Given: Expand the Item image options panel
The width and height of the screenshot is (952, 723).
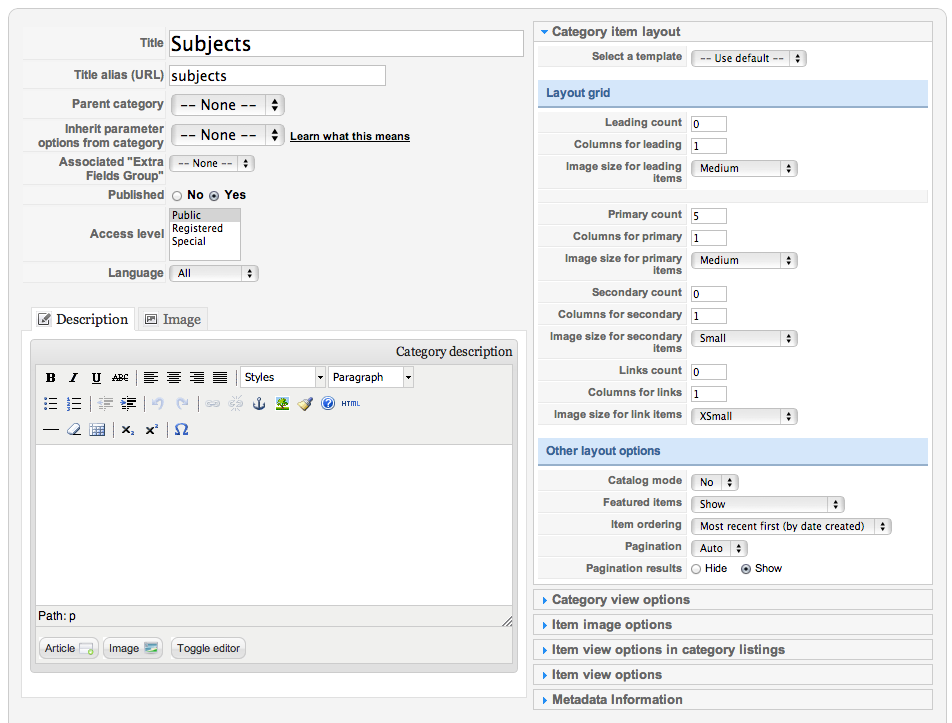Looking at the screenshot, I should tap(733, 625).
